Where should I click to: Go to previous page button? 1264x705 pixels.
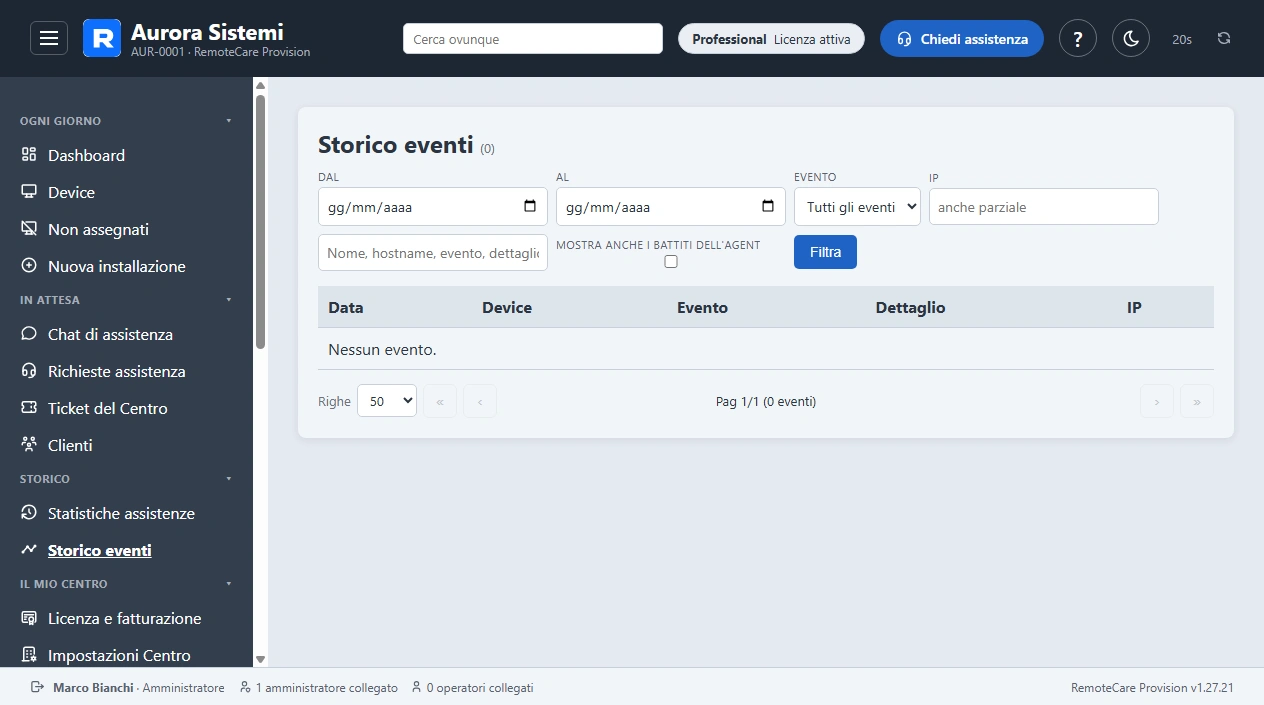[x=480, y=401]
